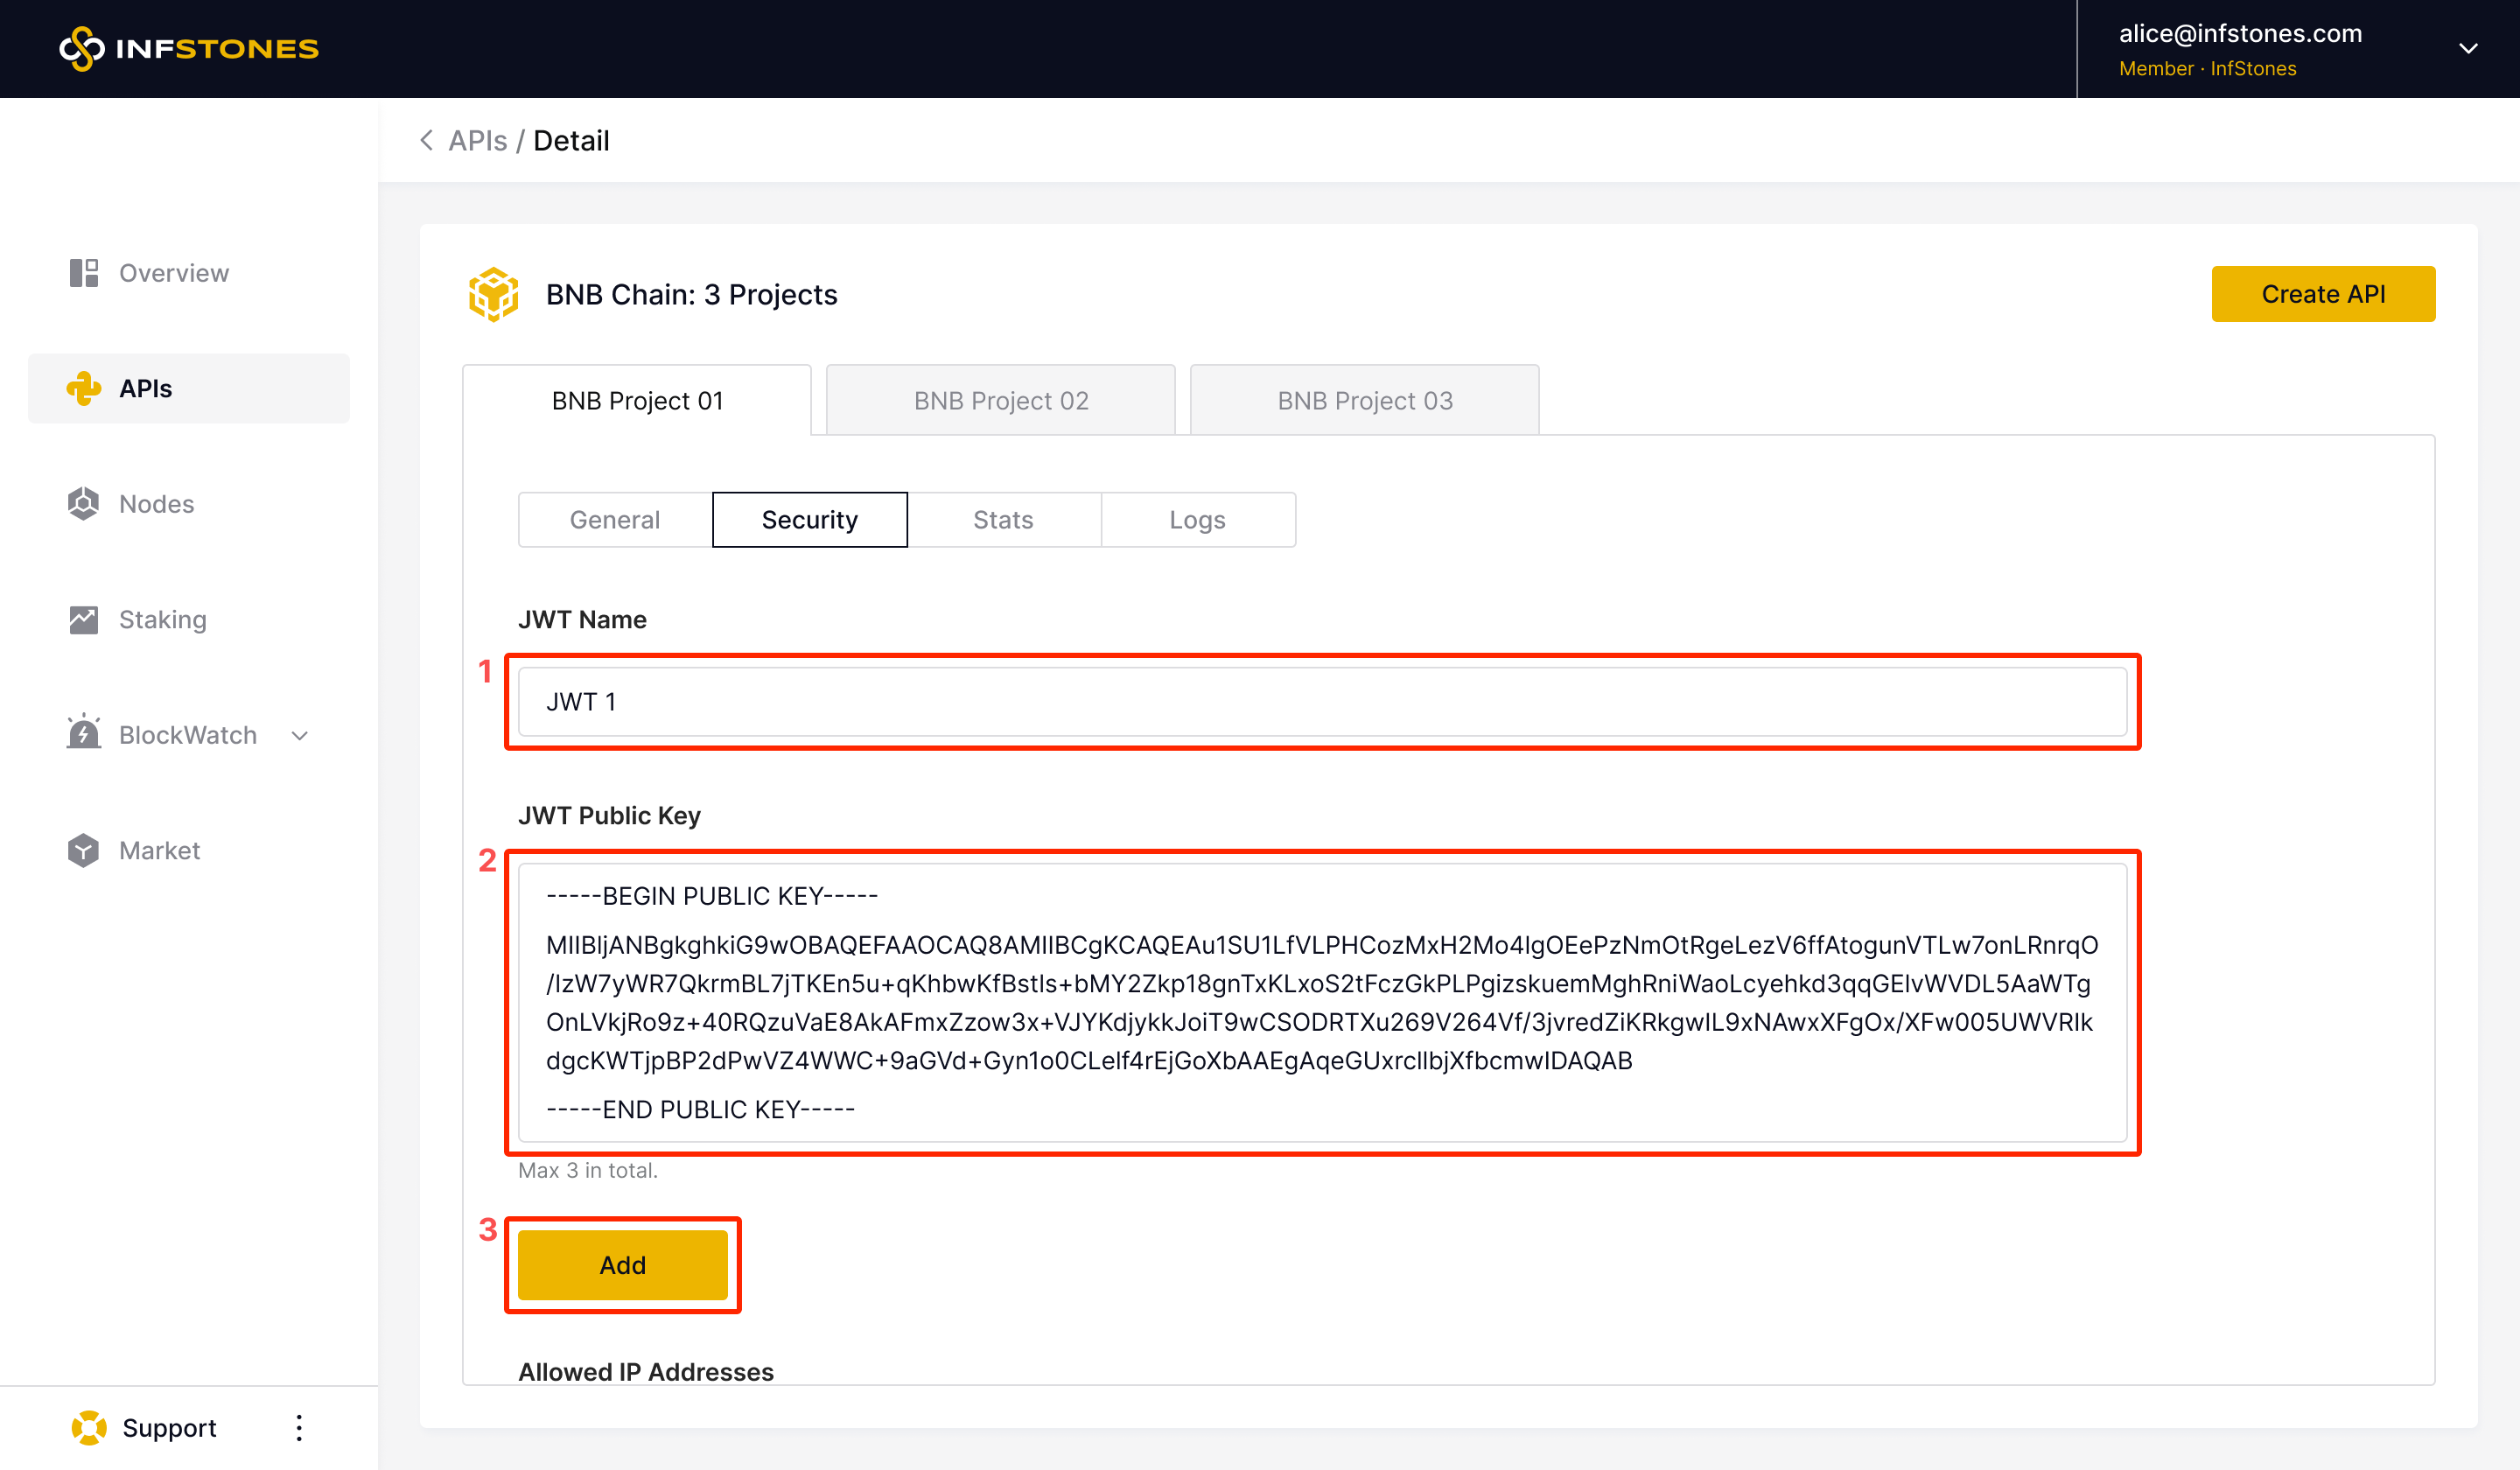
Task: Click the Staking chart icon
Action: coord(84,619)
